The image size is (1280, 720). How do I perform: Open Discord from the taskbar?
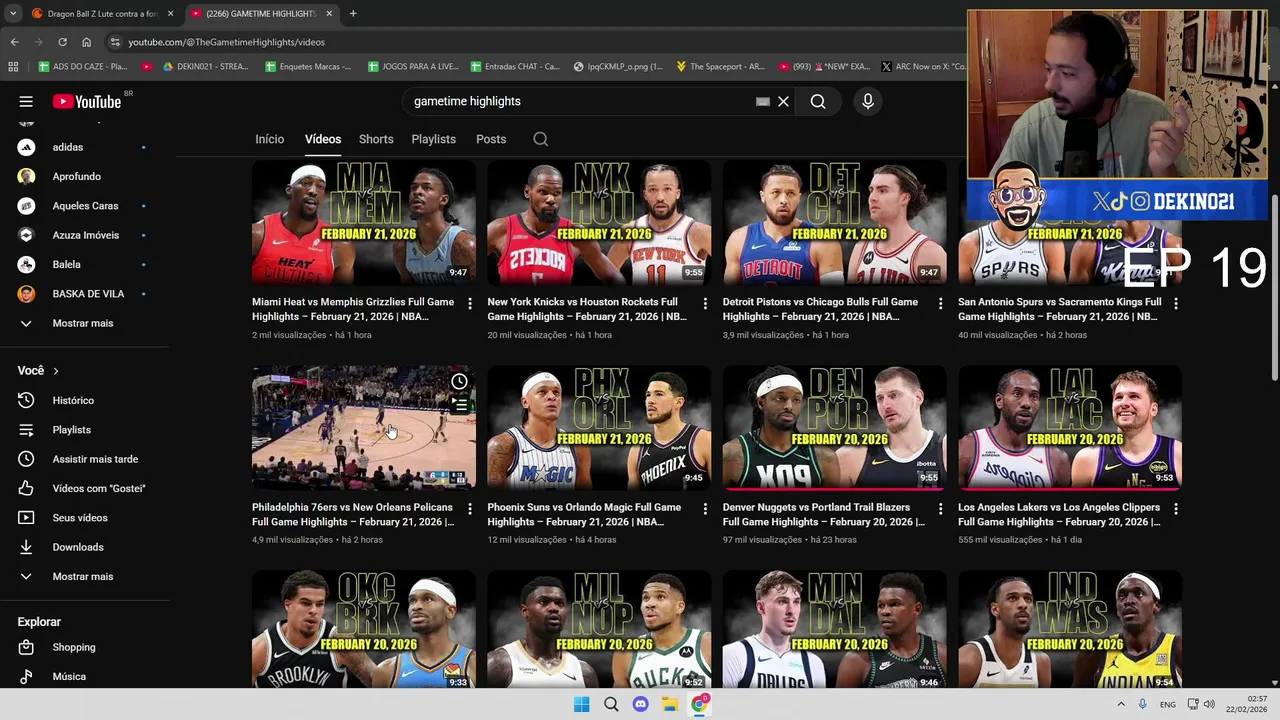[640, 704]
